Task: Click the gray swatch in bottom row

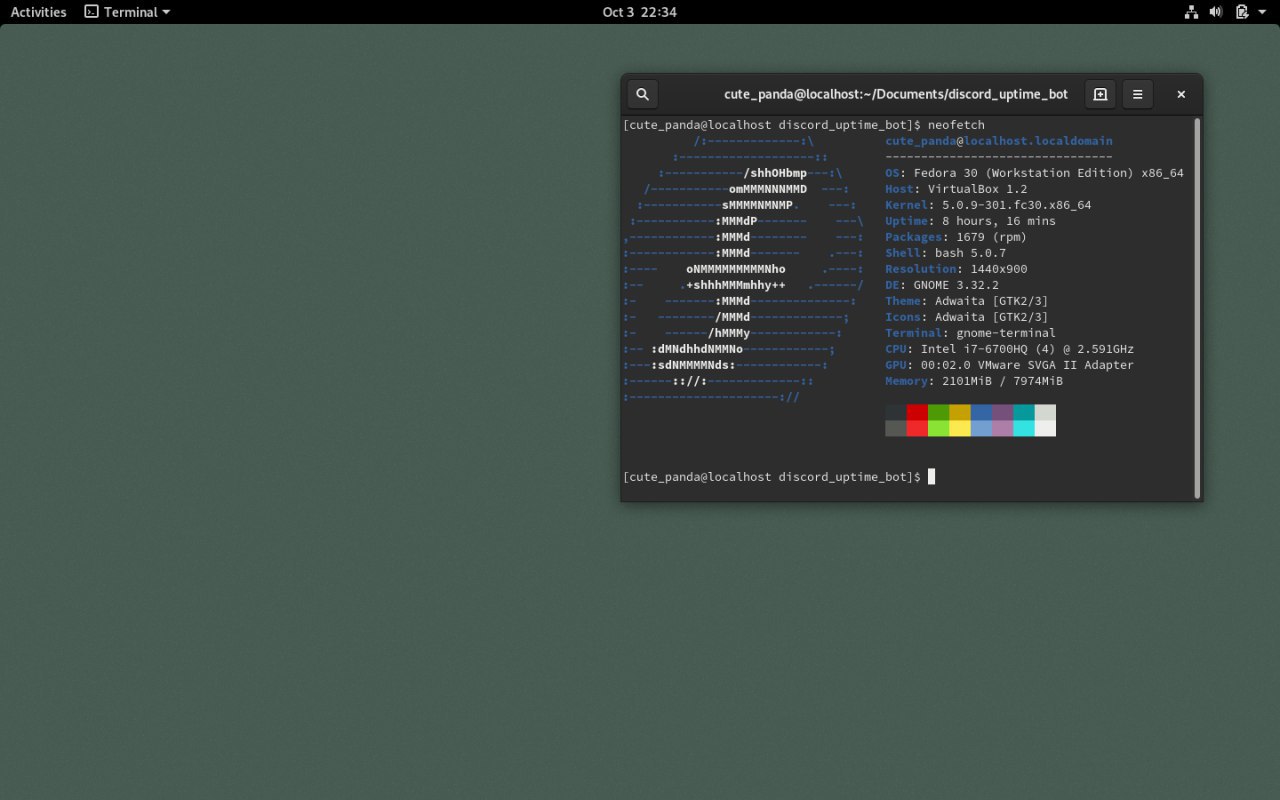Action: (x=896, y=428)
